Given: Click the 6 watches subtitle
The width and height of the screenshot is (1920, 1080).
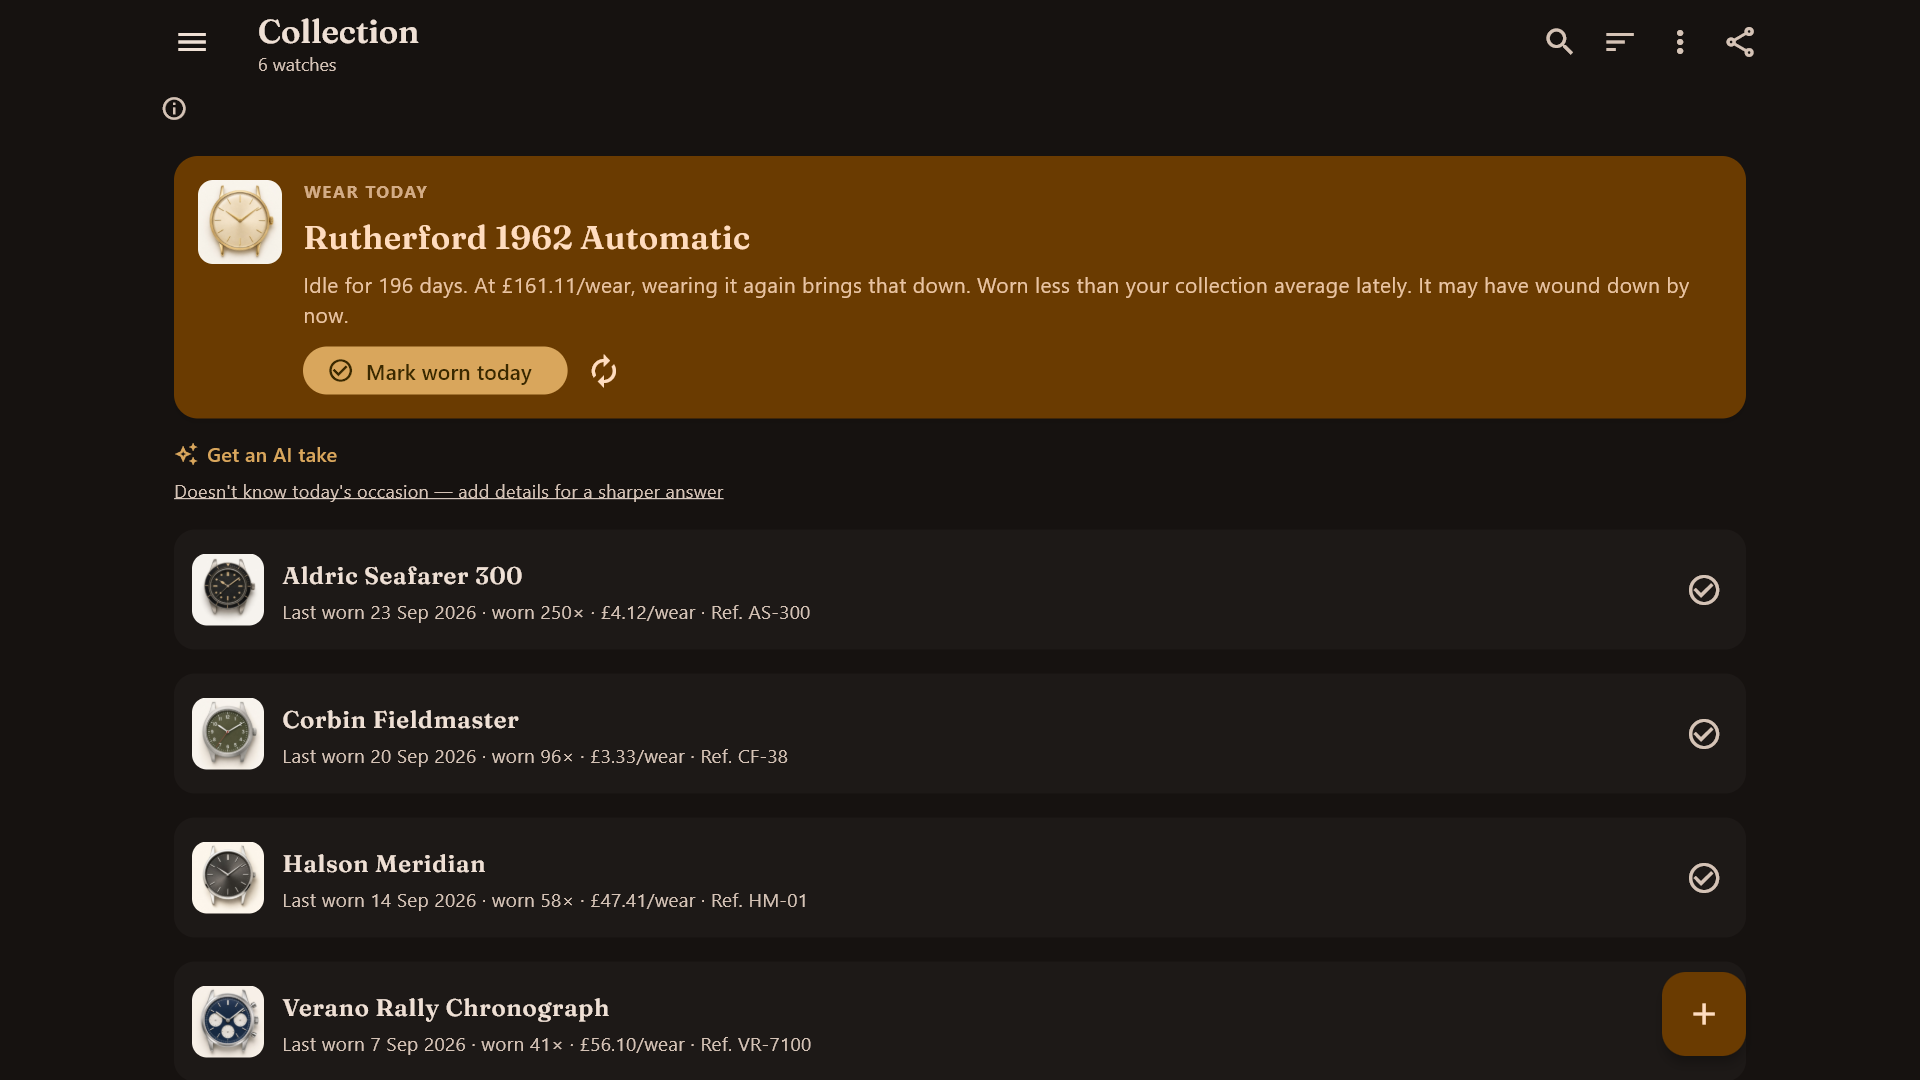Looking at the screenshot, I should 297,65.
